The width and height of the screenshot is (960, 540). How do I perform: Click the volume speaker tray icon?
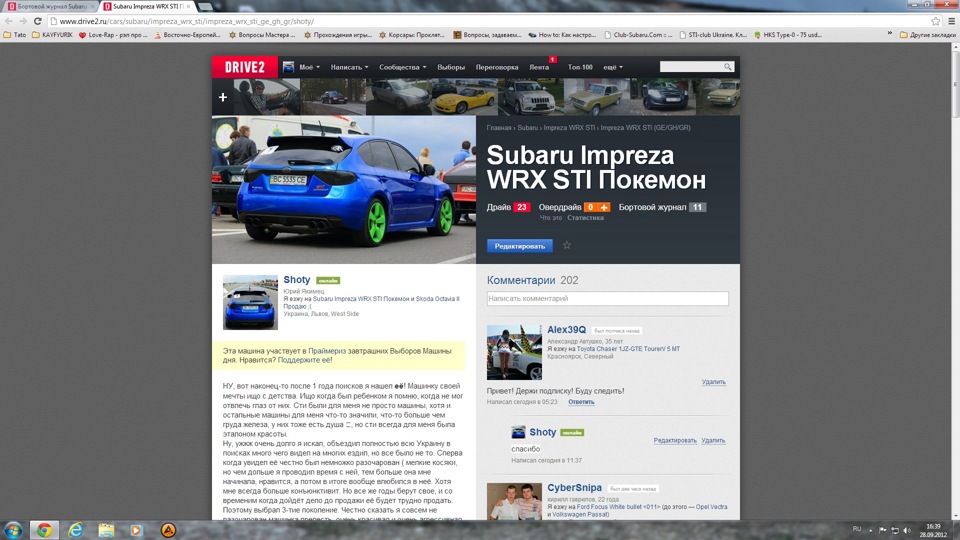[x=907, y=530]
